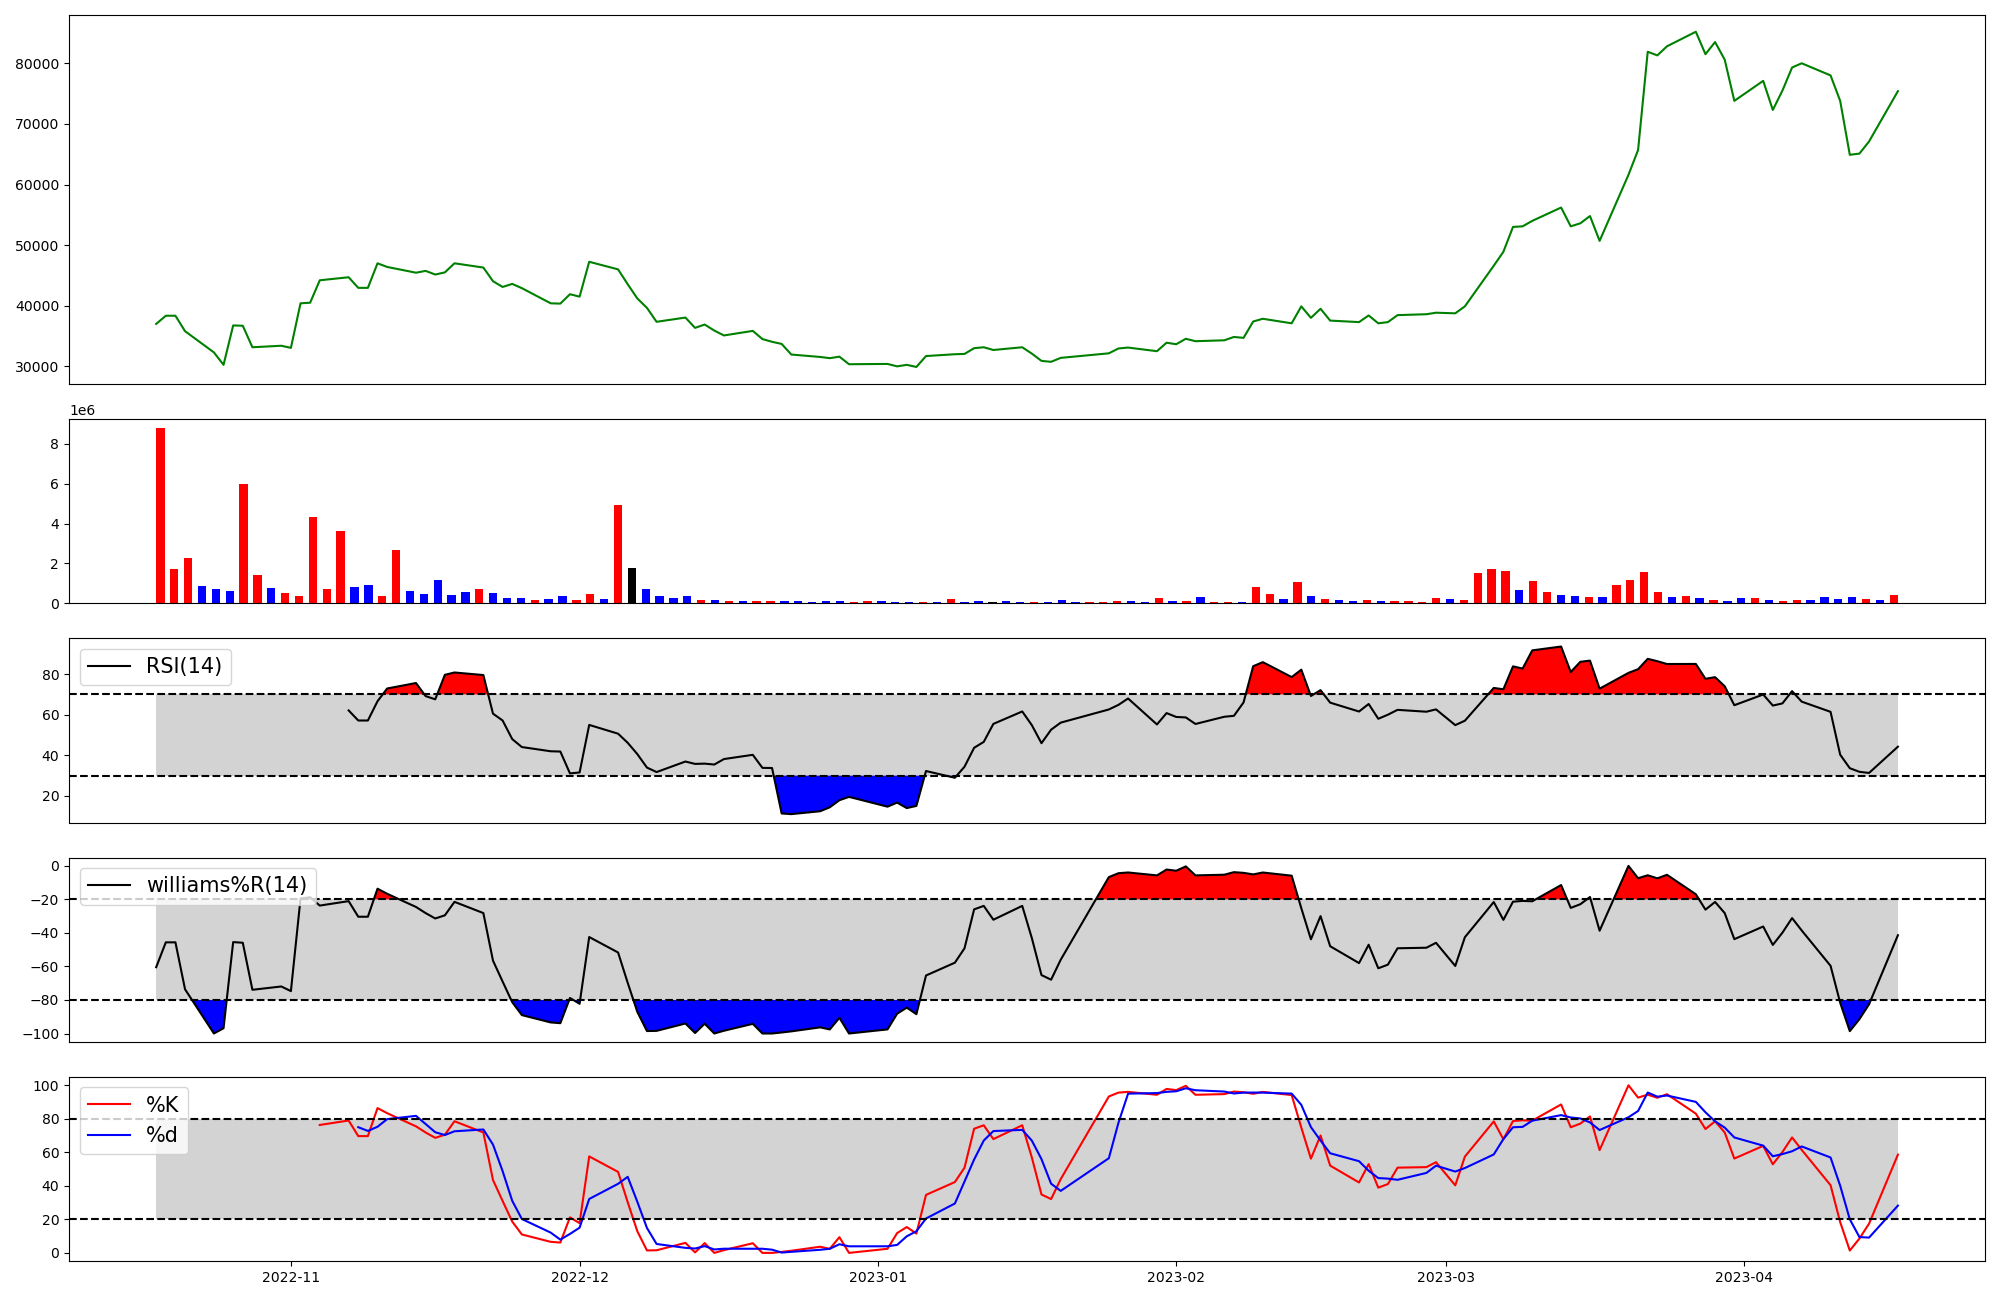This screenshot has width=2000, height=1300.
Task: Click the black RSI(14) legend line sample
Action: click(x=109, y=666)
